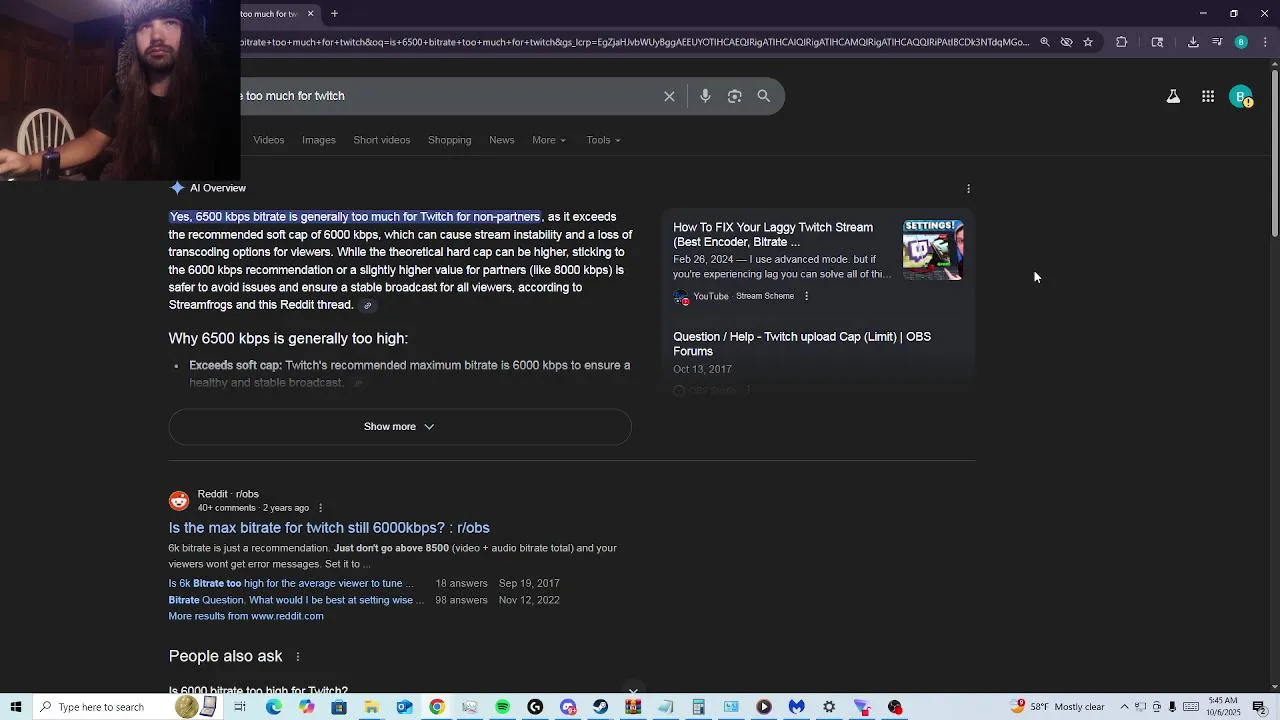Open the tab search icon in toolbar

[x=1157, y=42]
